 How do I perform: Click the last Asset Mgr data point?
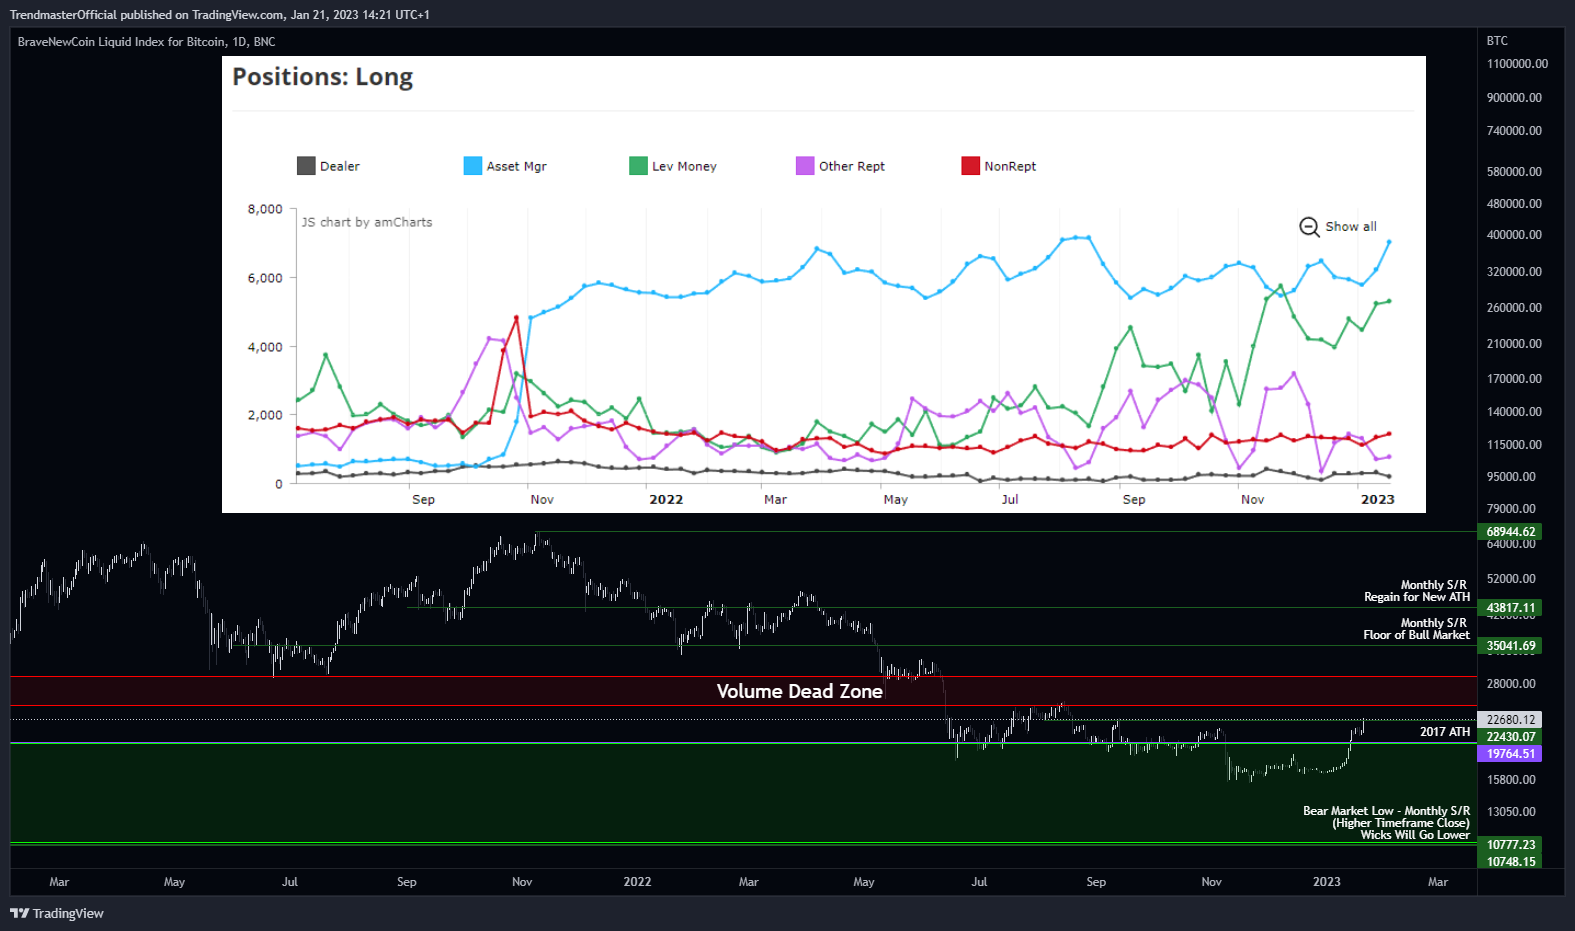click(1389, 242)
